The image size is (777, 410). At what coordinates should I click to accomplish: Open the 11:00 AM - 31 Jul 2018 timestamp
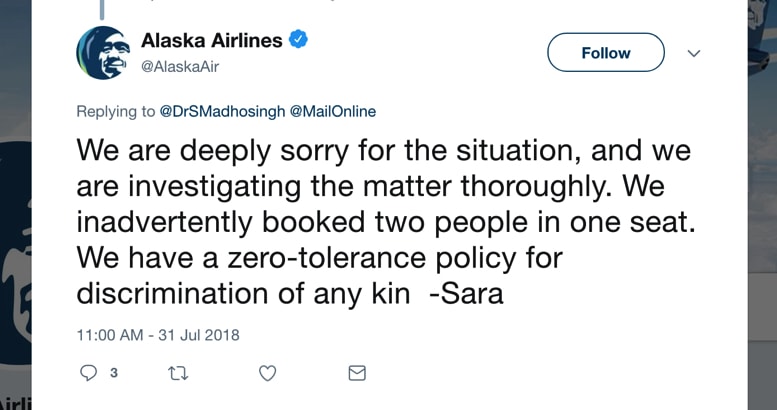pos(158,335)
